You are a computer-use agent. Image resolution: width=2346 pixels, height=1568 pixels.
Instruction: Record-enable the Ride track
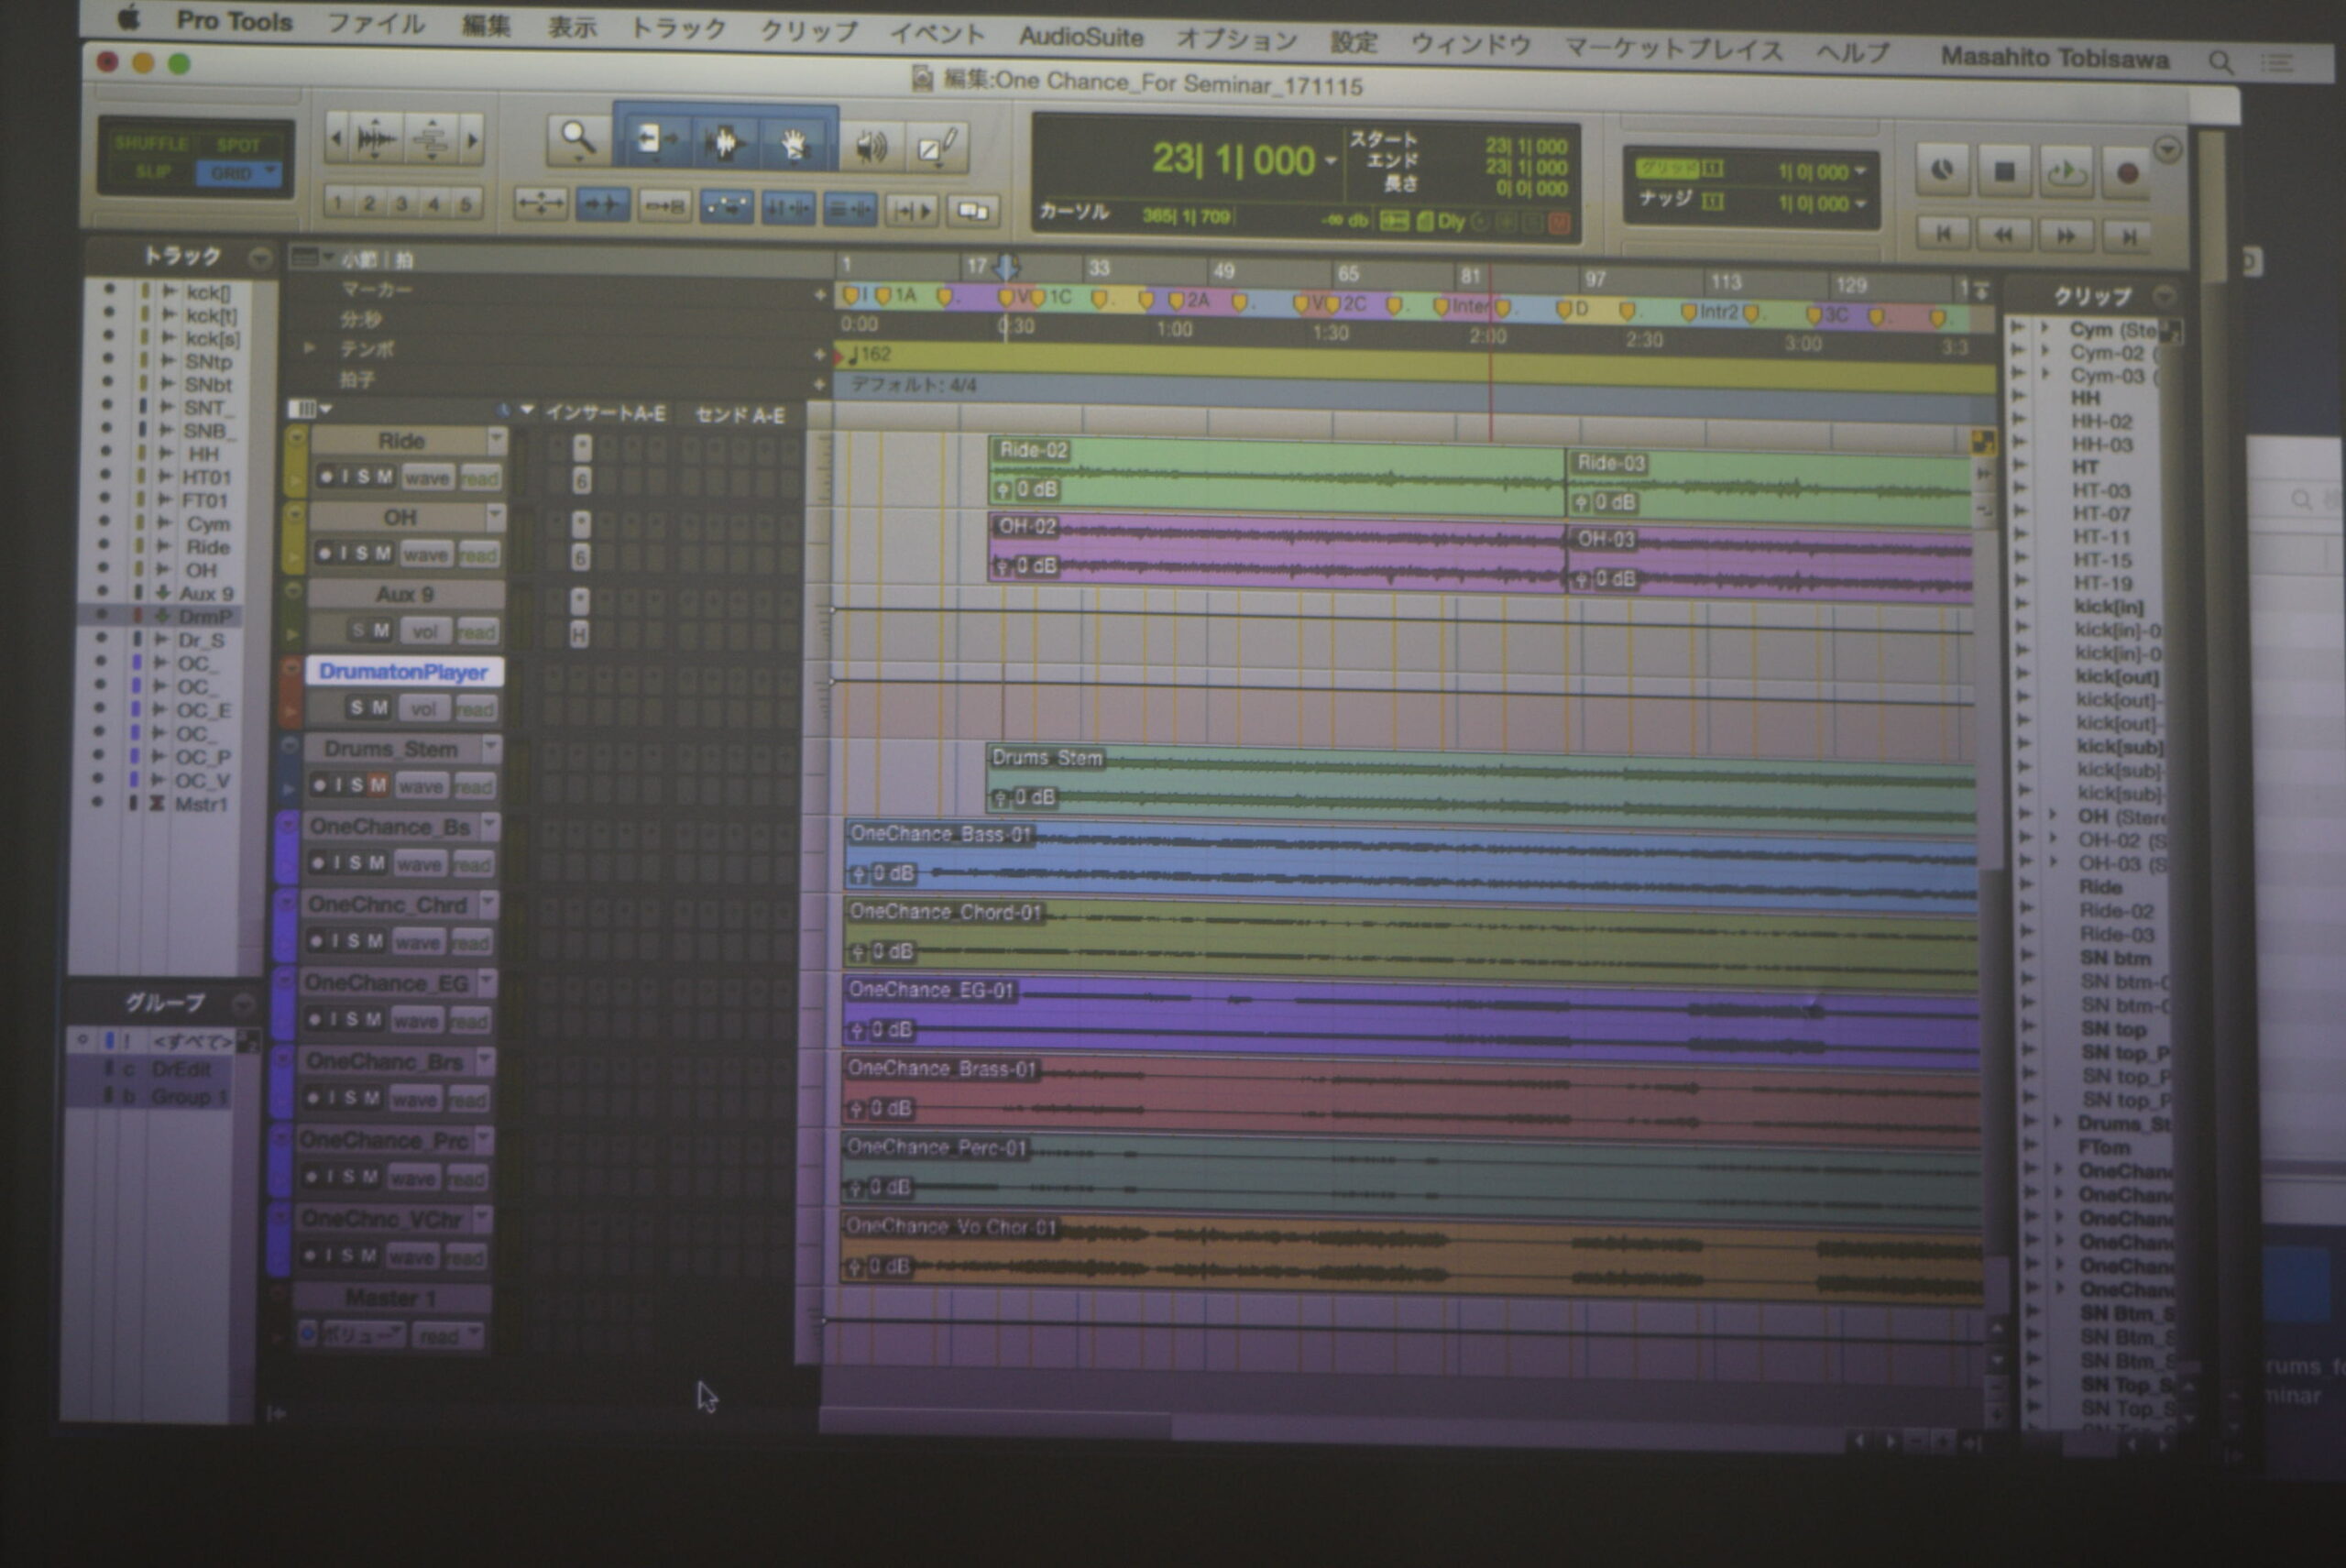(x=326, y=477)
